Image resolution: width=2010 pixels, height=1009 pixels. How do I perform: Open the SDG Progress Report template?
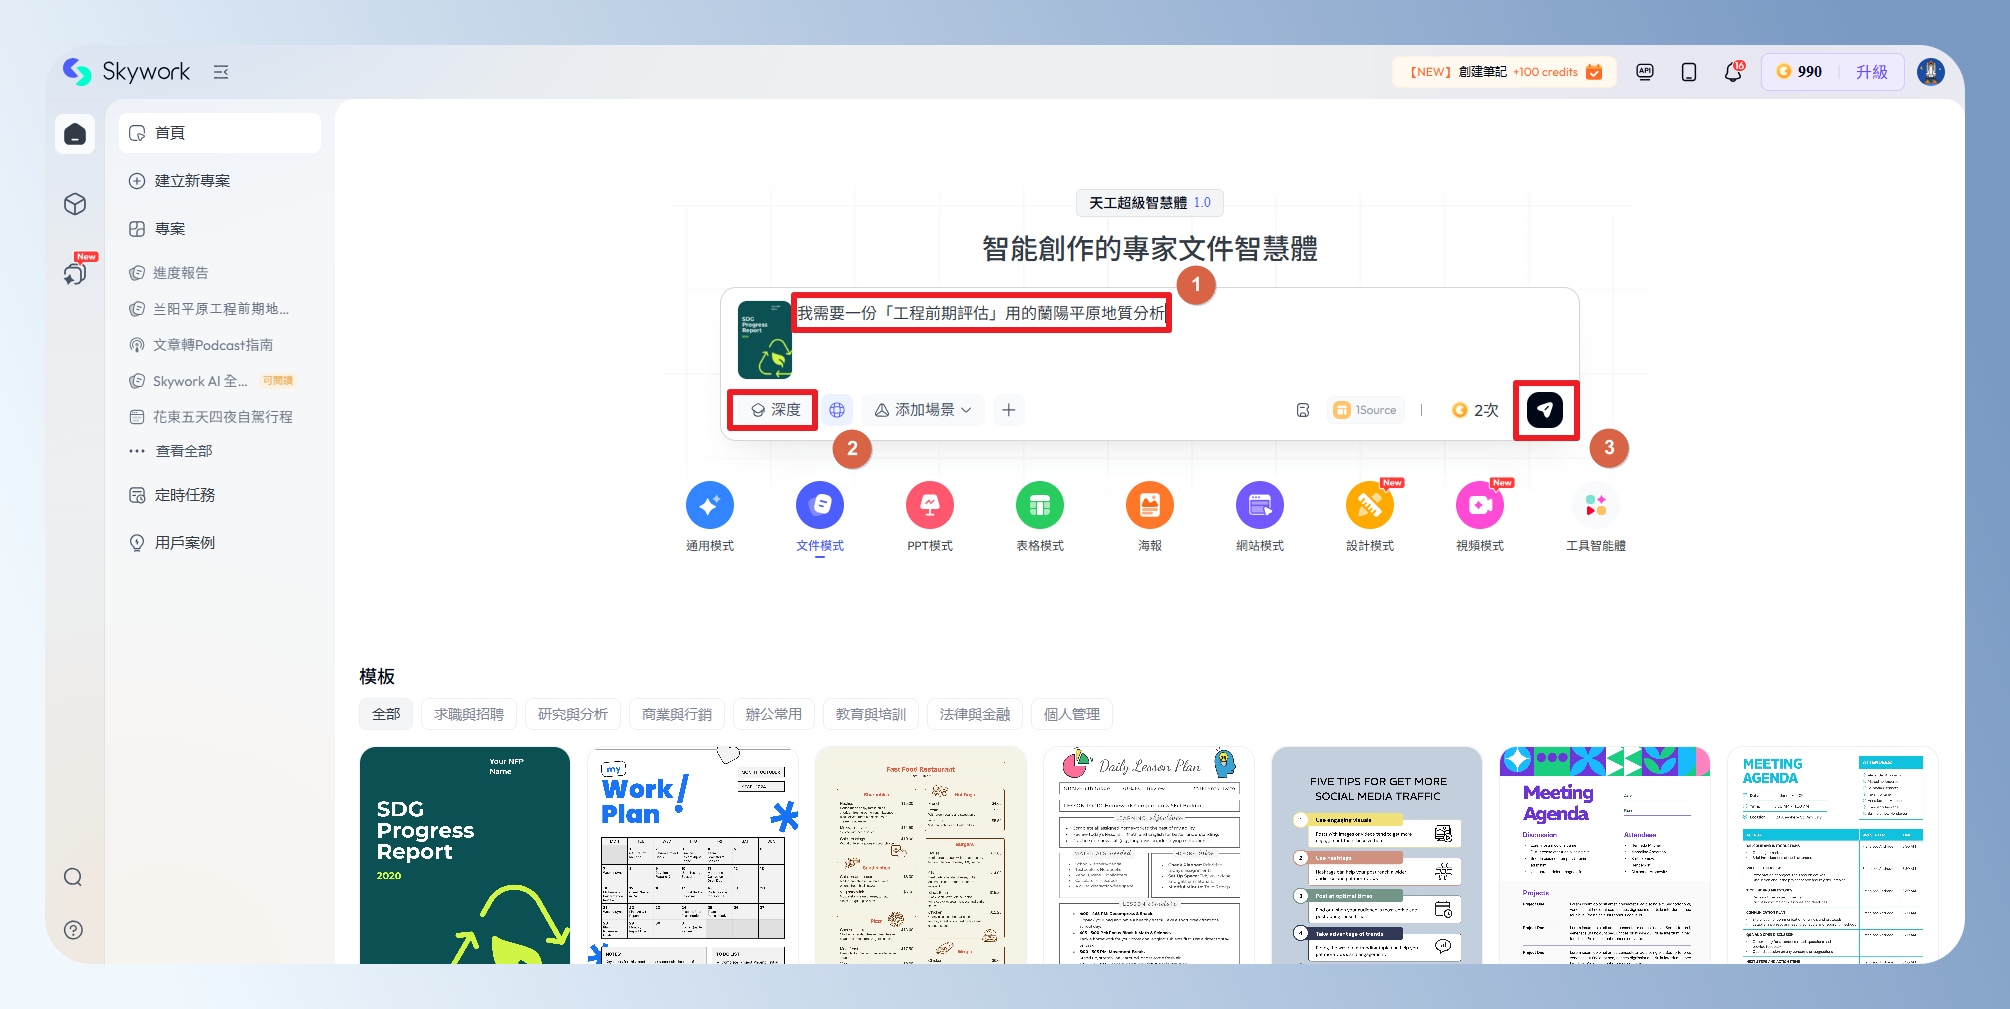click(x=464, y=855)
